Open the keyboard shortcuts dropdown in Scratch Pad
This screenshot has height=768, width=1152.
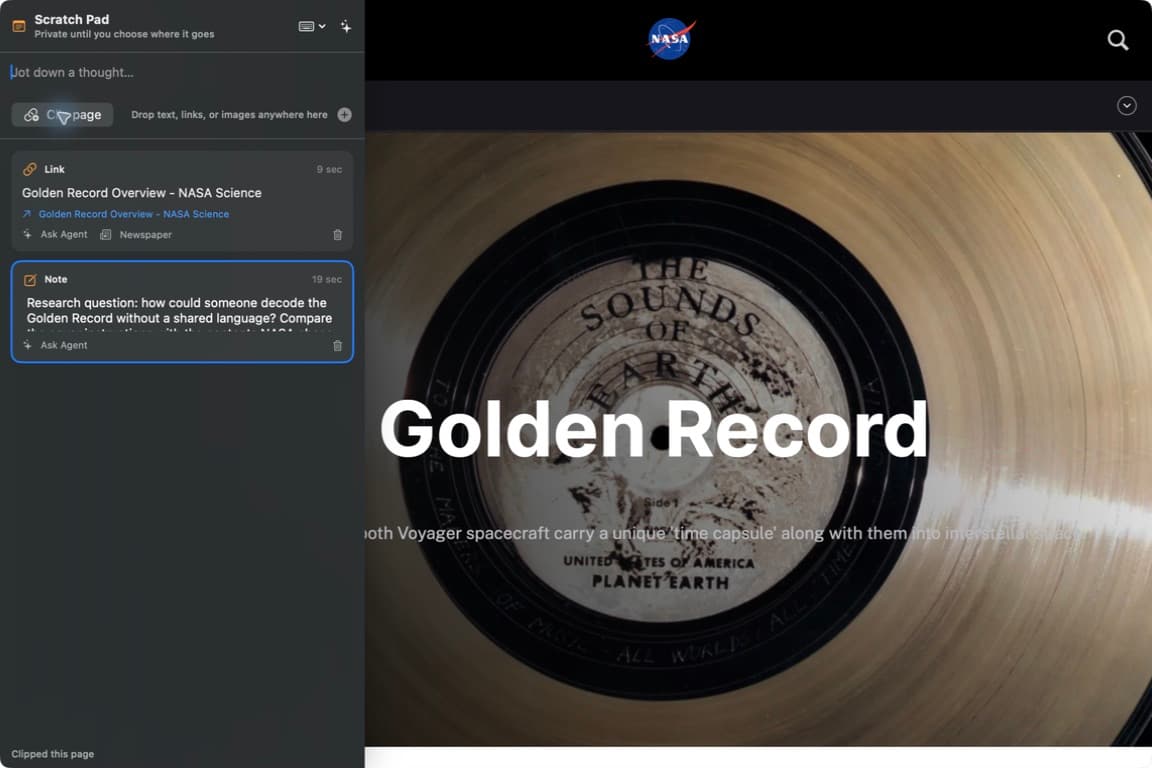pos(312,26)
